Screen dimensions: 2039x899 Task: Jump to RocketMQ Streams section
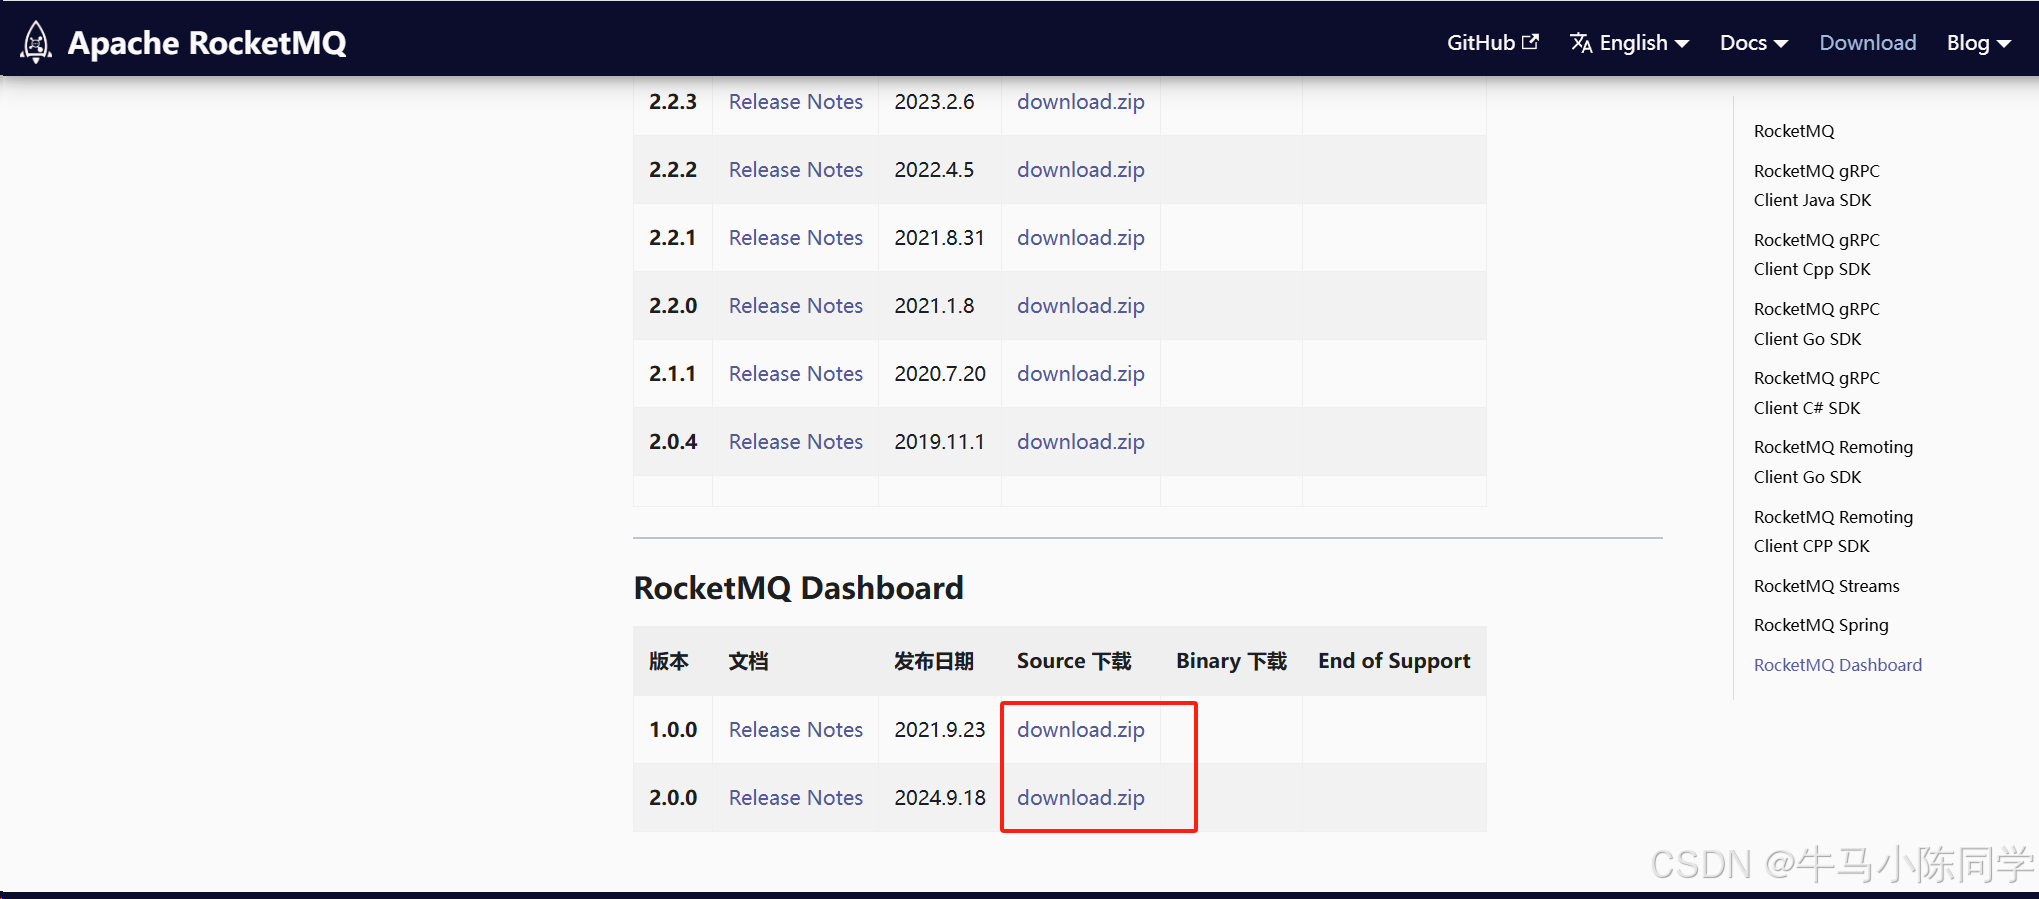(1826, 586)
